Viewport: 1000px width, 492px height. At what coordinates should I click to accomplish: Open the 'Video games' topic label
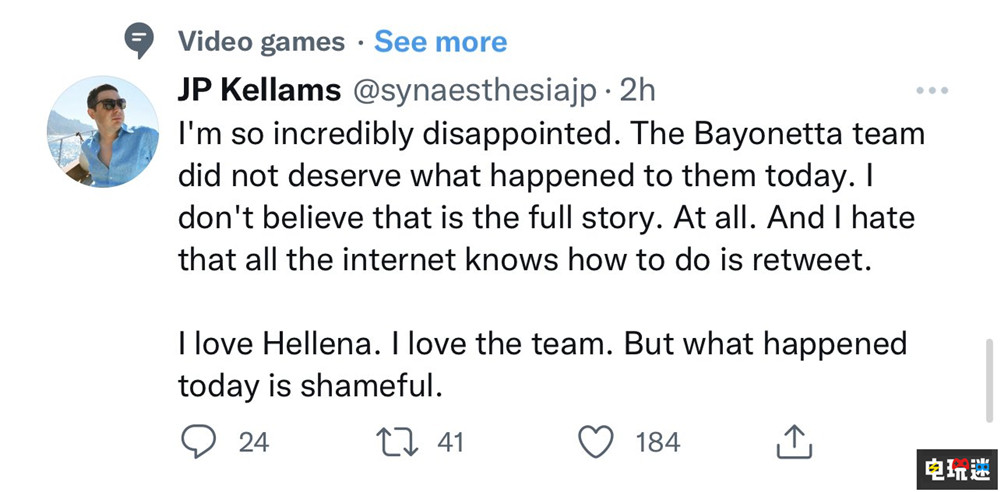click(260, 42)
